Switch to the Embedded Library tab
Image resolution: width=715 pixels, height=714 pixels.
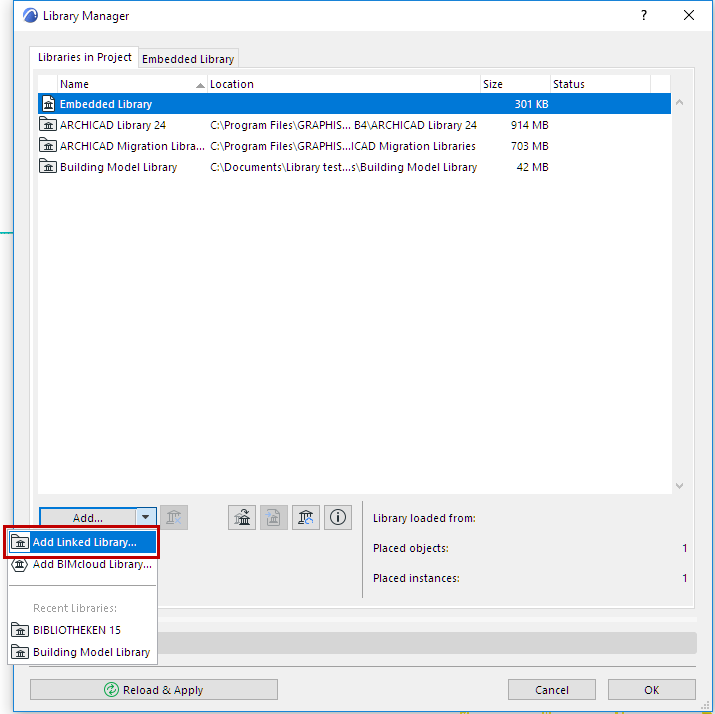coord(188,59)
